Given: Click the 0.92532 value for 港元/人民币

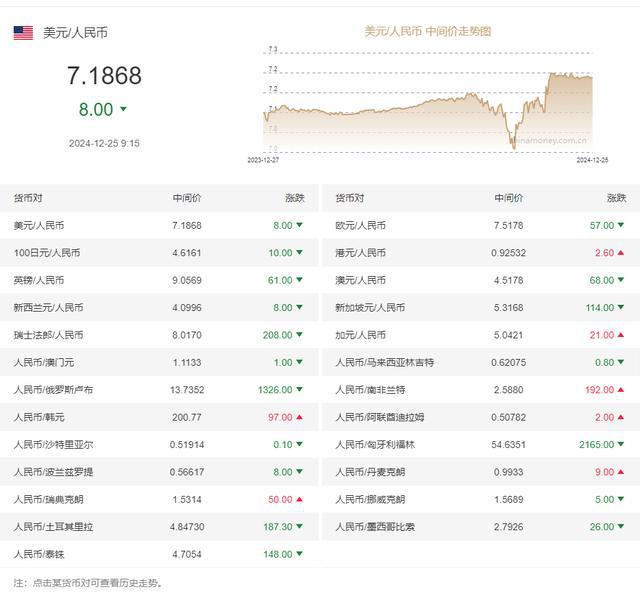Looking at the screenshot, I should [x=509, y=253].
